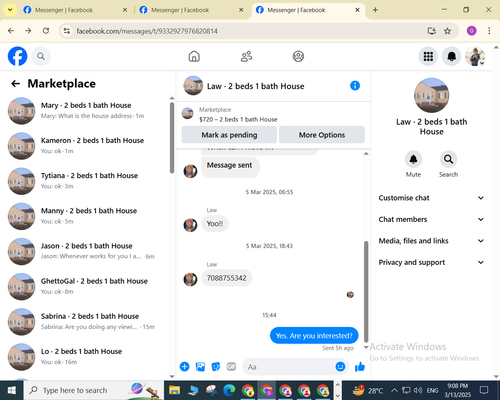Click the Facebook logo icon
The image size is (500, 400).
point(17,56)
